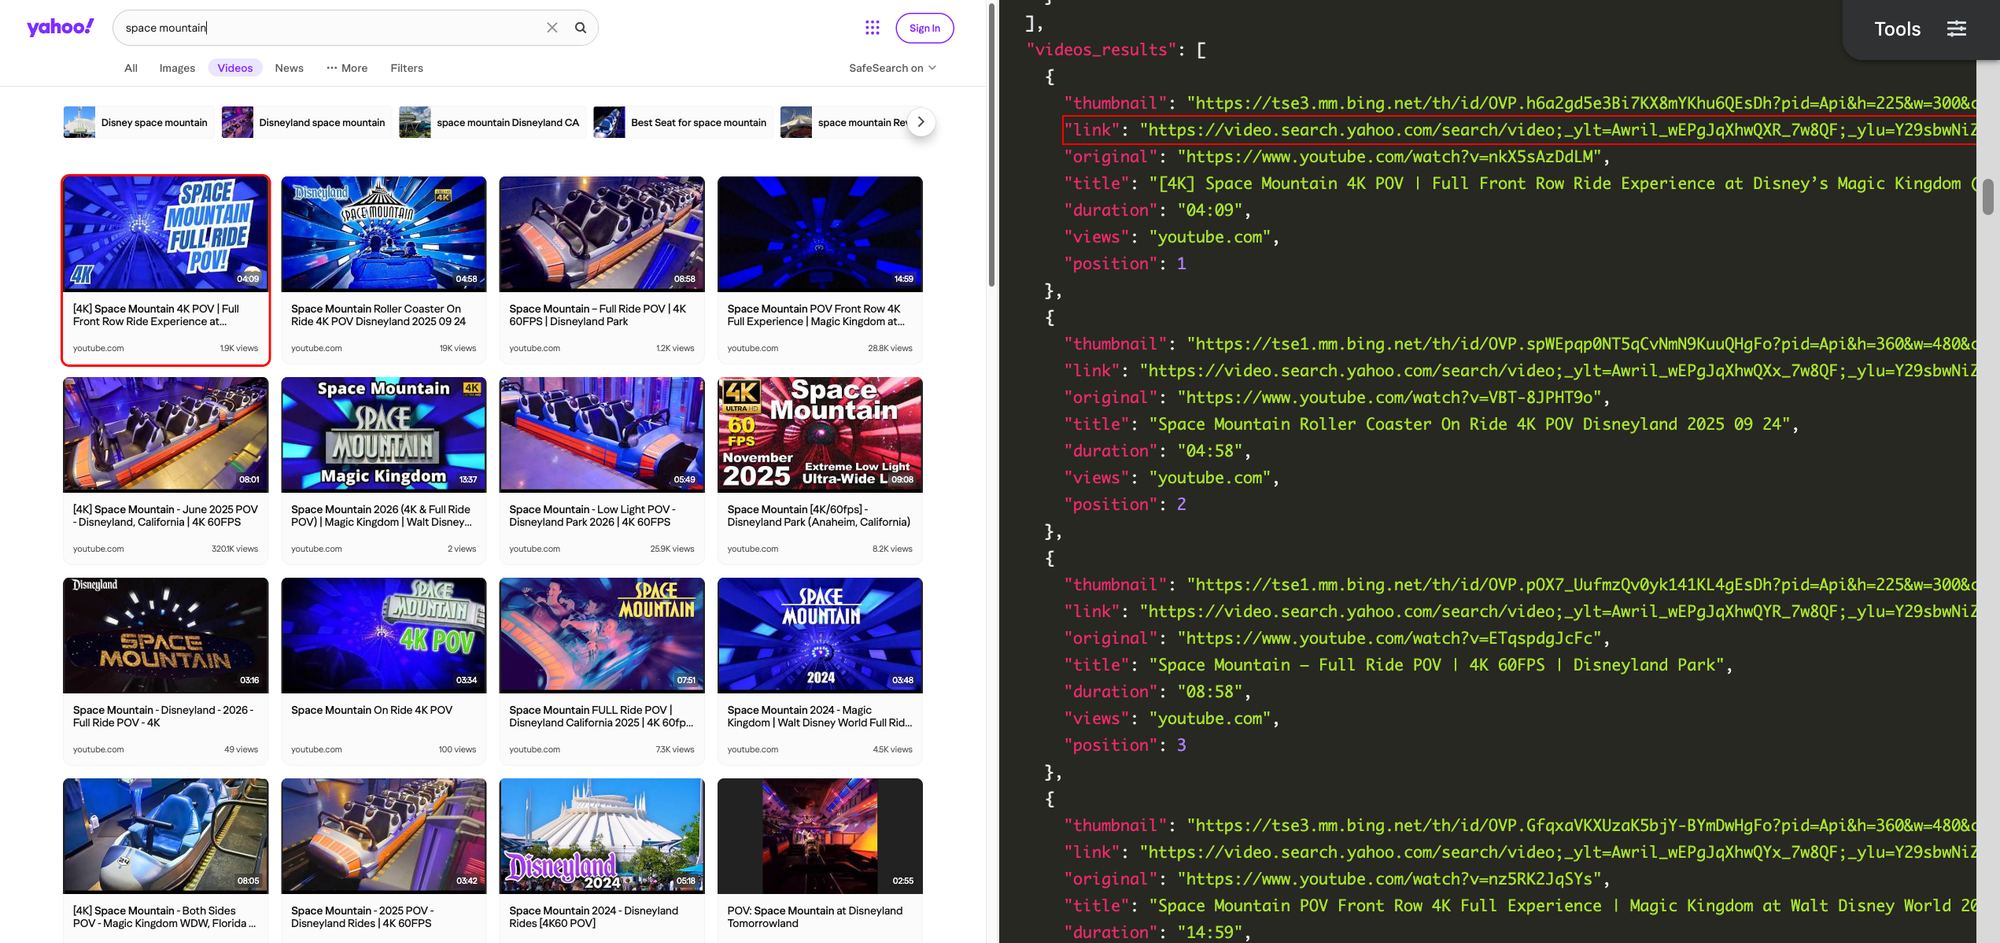2000x943 pixels.
Task: Click title '[4K] Space Mountain 4K POV | Full Front Row'
Action: (x=156, y=315)
